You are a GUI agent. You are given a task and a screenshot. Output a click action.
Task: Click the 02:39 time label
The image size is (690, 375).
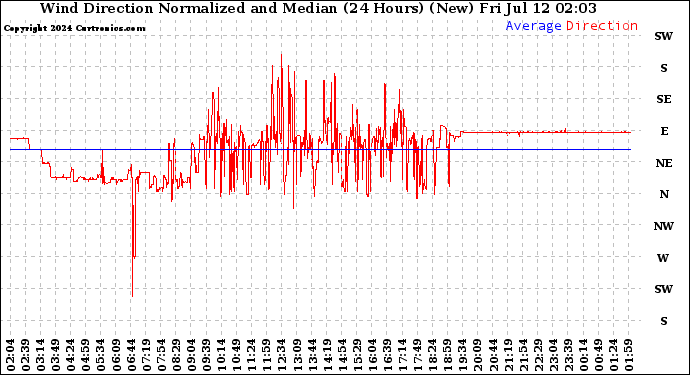(26, 355)
